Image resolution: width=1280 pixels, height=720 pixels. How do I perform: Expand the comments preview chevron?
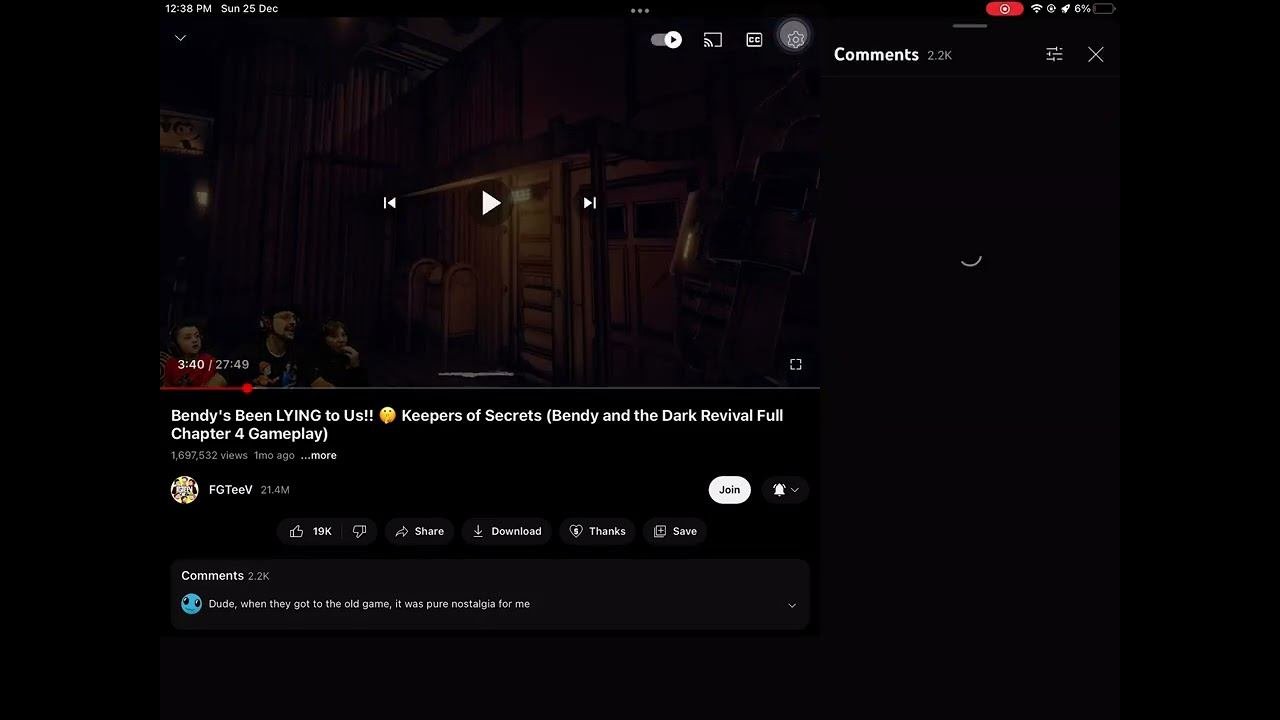[x=792, y=605]
